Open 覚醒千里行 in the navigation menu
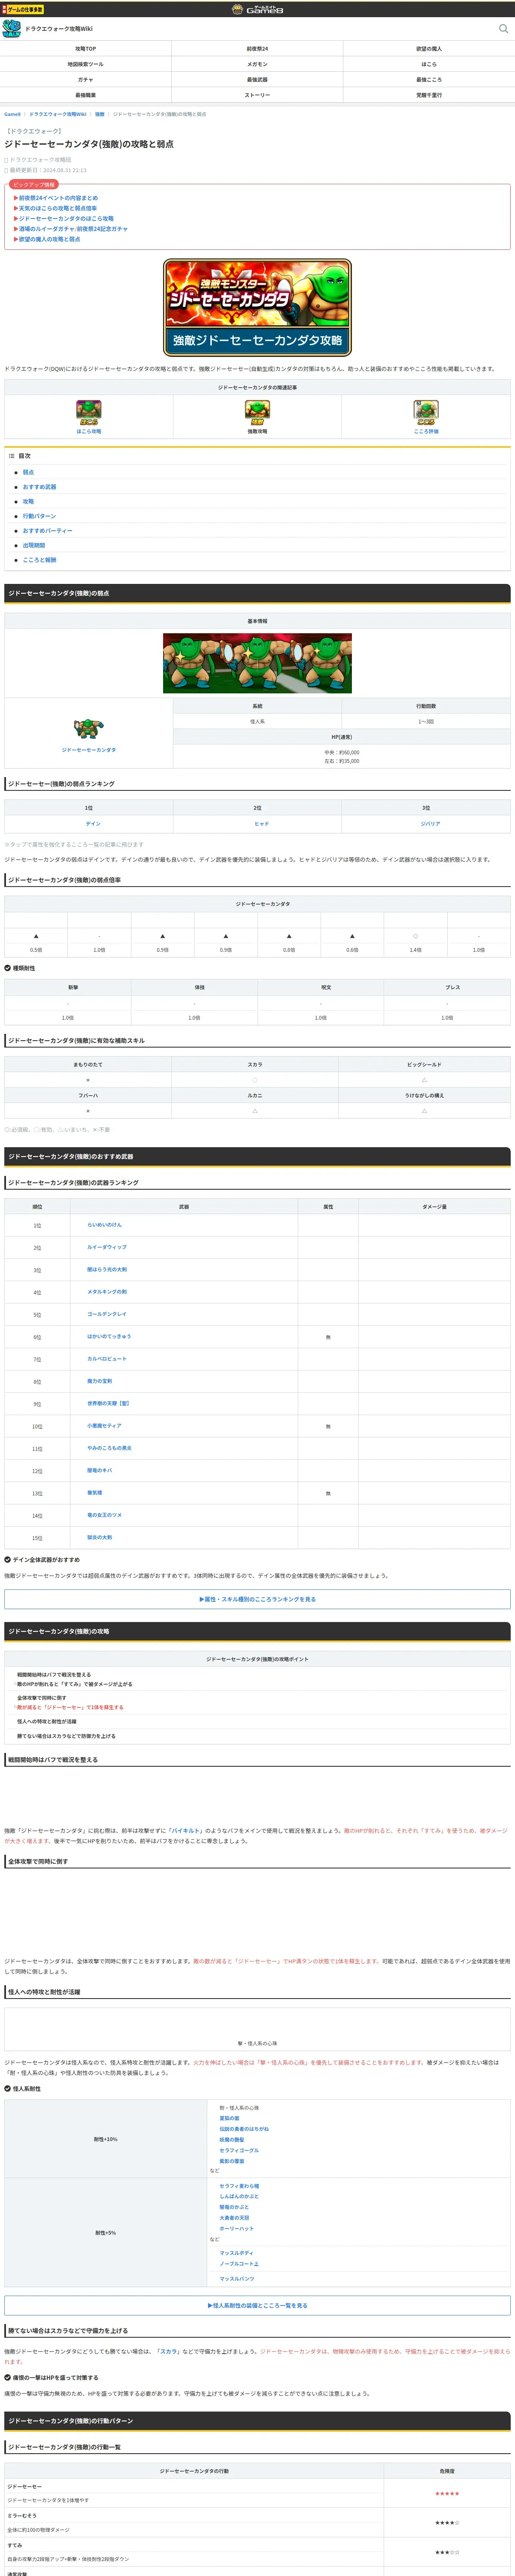515x2576 pixels. click(429, 95)
